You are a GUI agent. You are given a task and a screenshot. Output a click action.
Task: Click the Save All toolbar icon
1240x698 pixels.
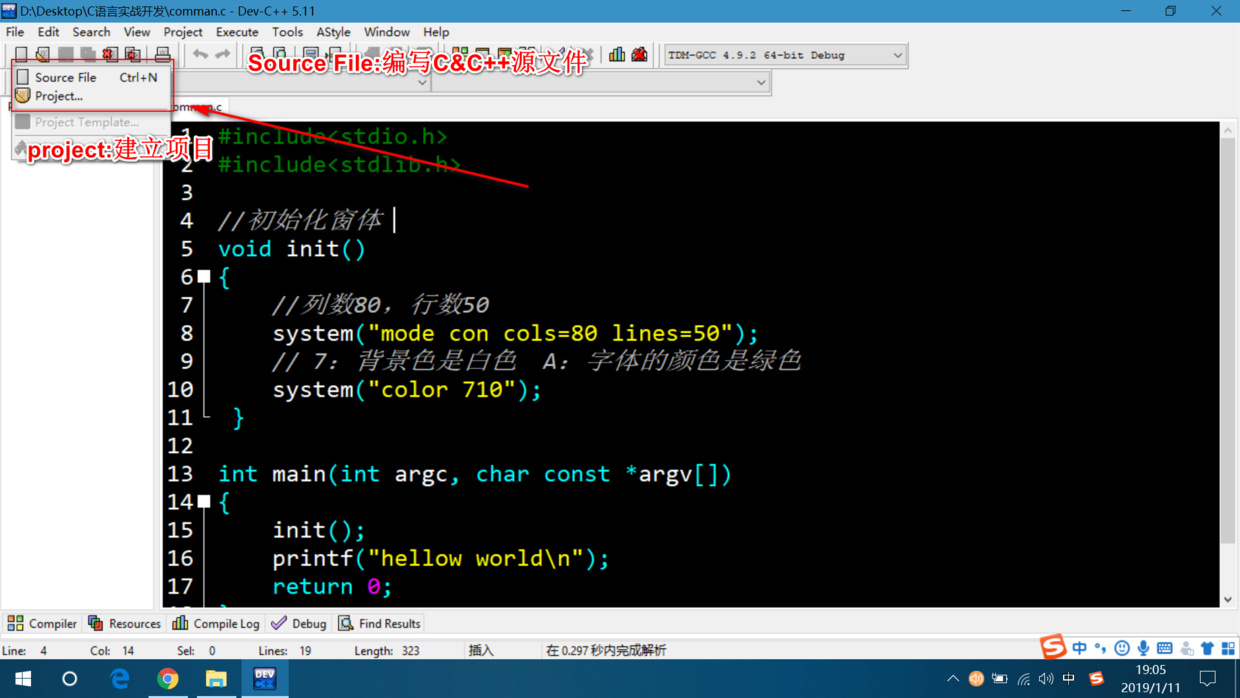(88, 54)
